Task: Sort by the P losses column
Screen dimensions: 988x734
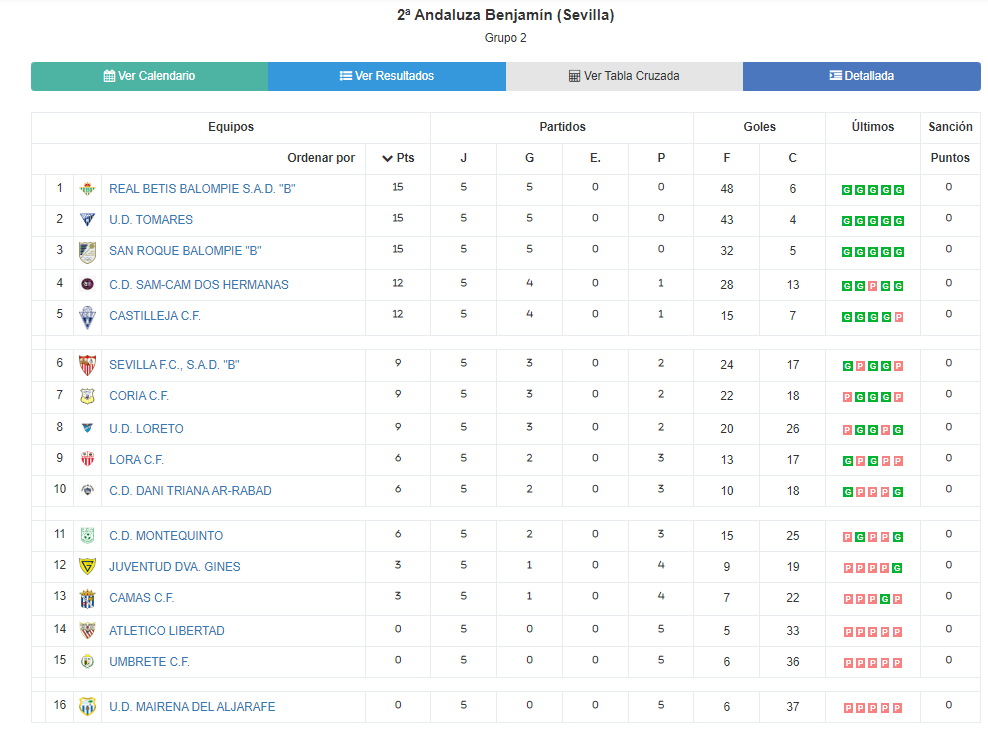Action: (x=661, y=158)
